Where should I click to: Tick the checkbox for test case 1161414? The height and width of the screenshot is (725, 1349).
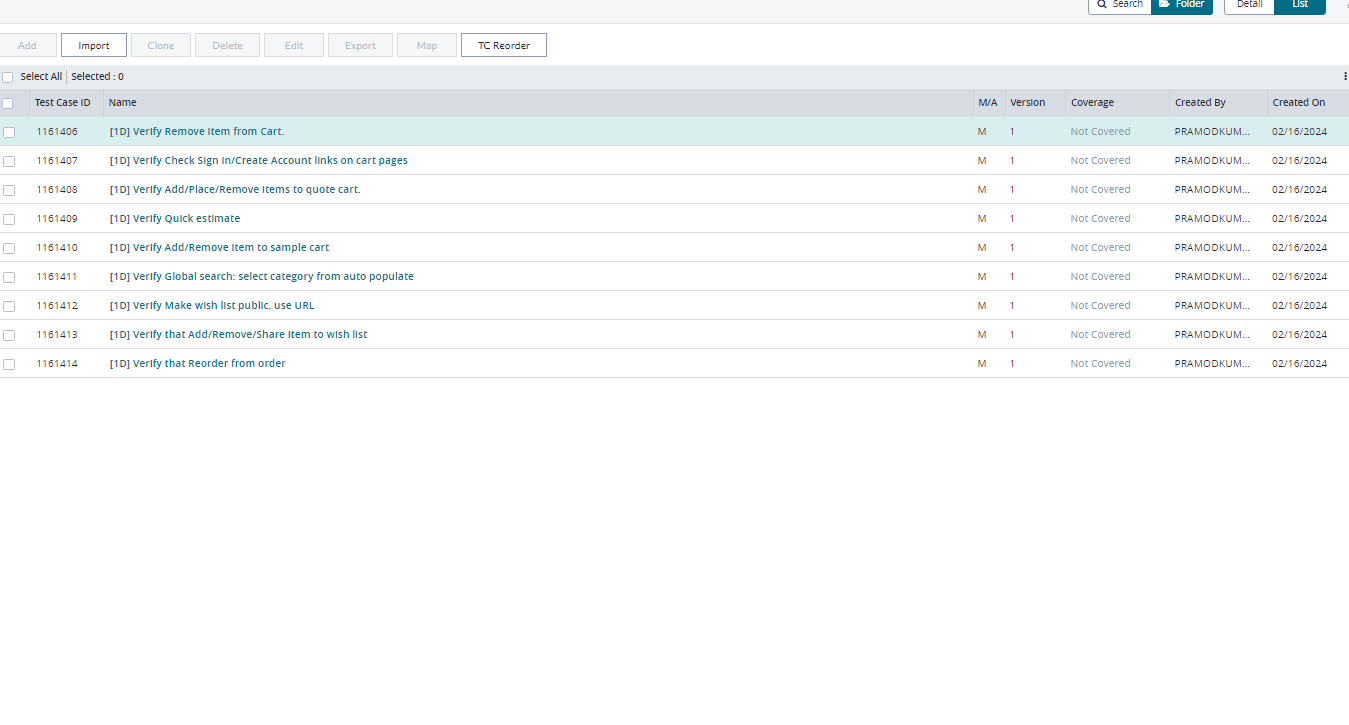tap(9, 364)
